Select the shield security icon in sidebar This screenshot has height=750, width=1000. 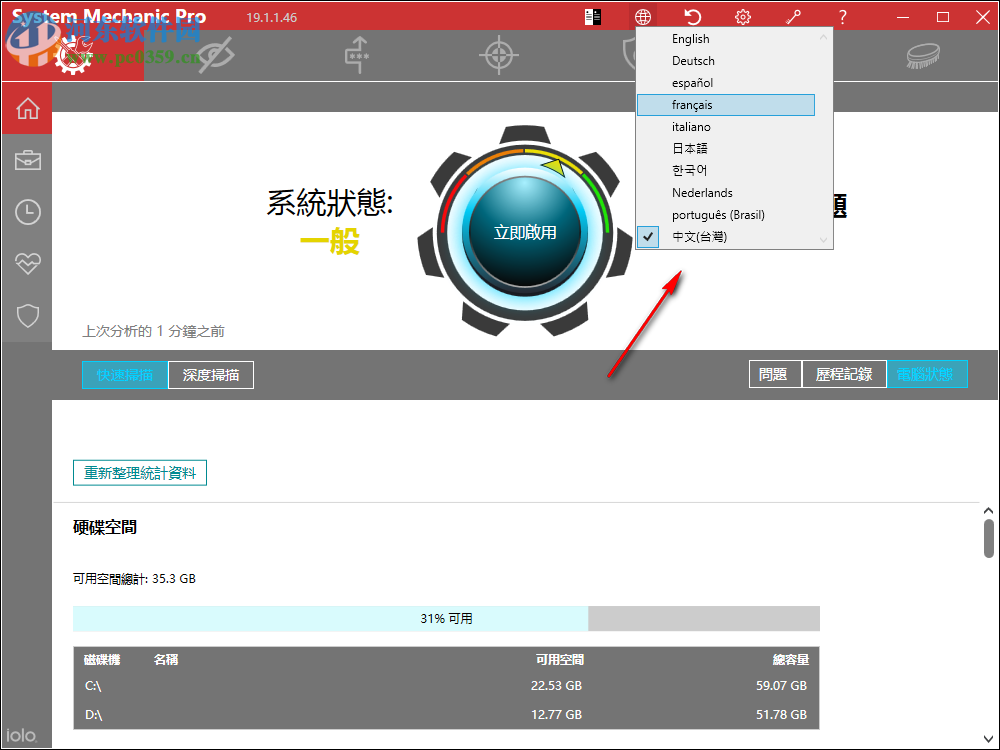(27, 315)
